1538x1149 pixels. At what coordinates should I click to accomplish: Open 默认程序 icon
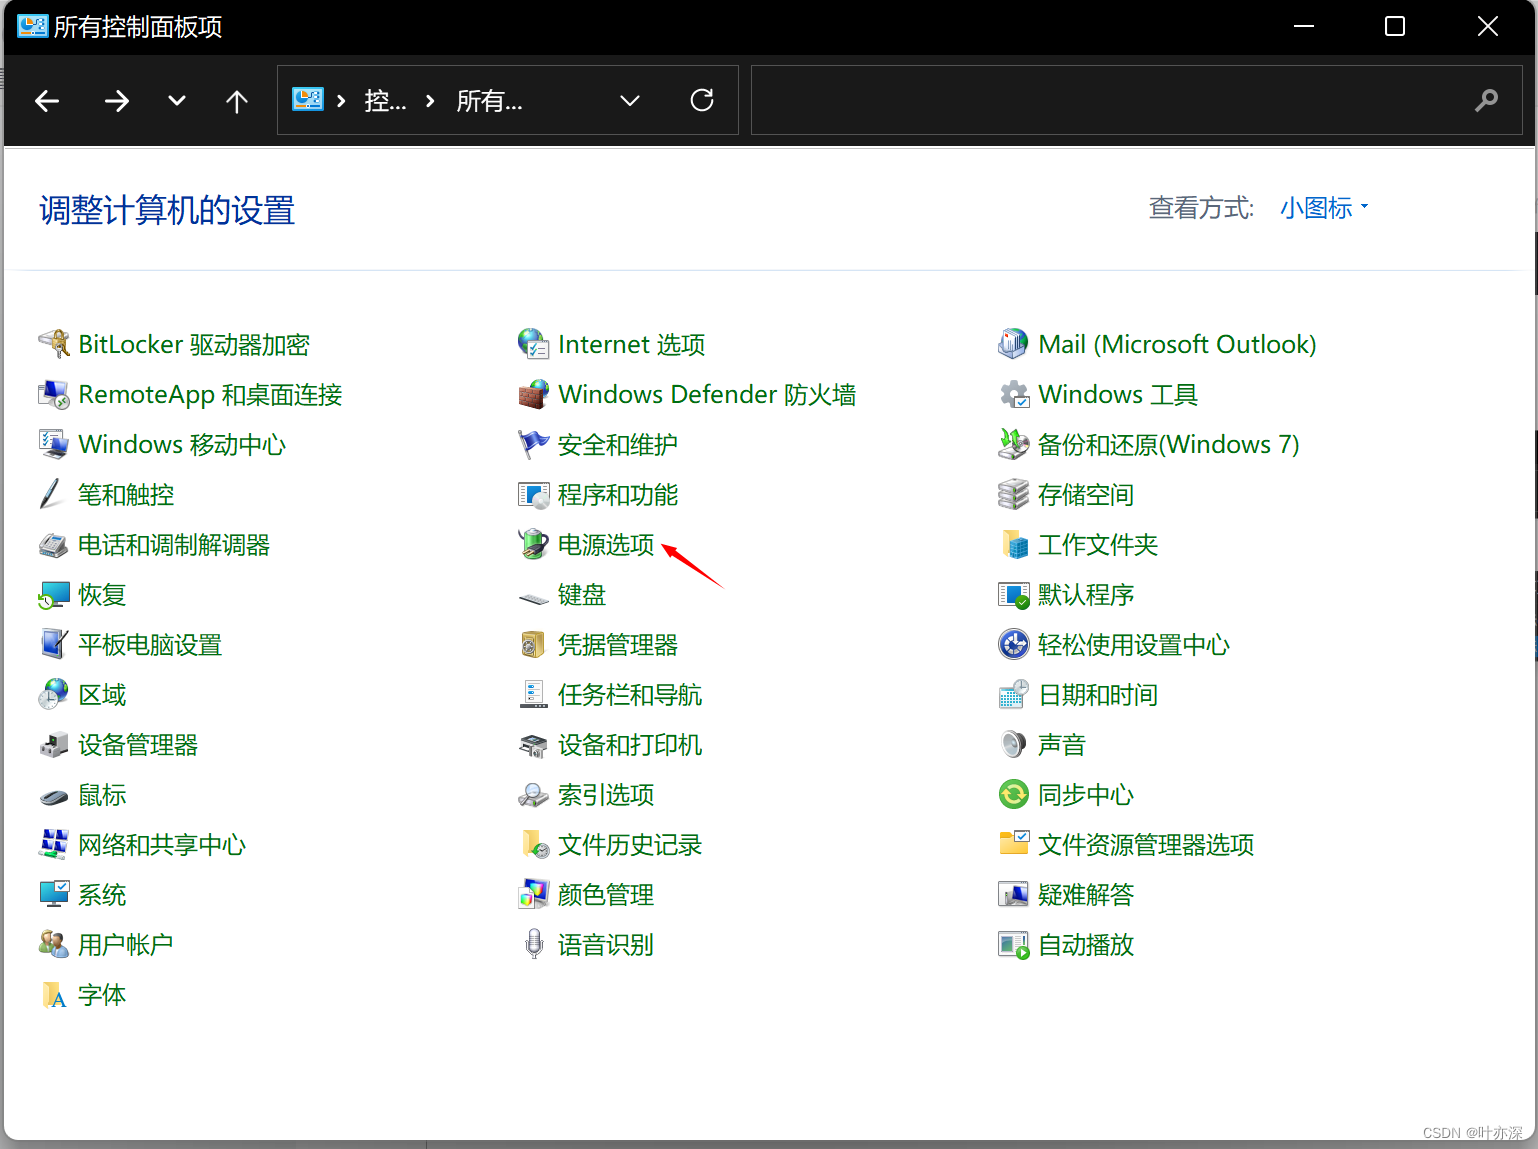pyautogui.click(x=1013, y=594)
